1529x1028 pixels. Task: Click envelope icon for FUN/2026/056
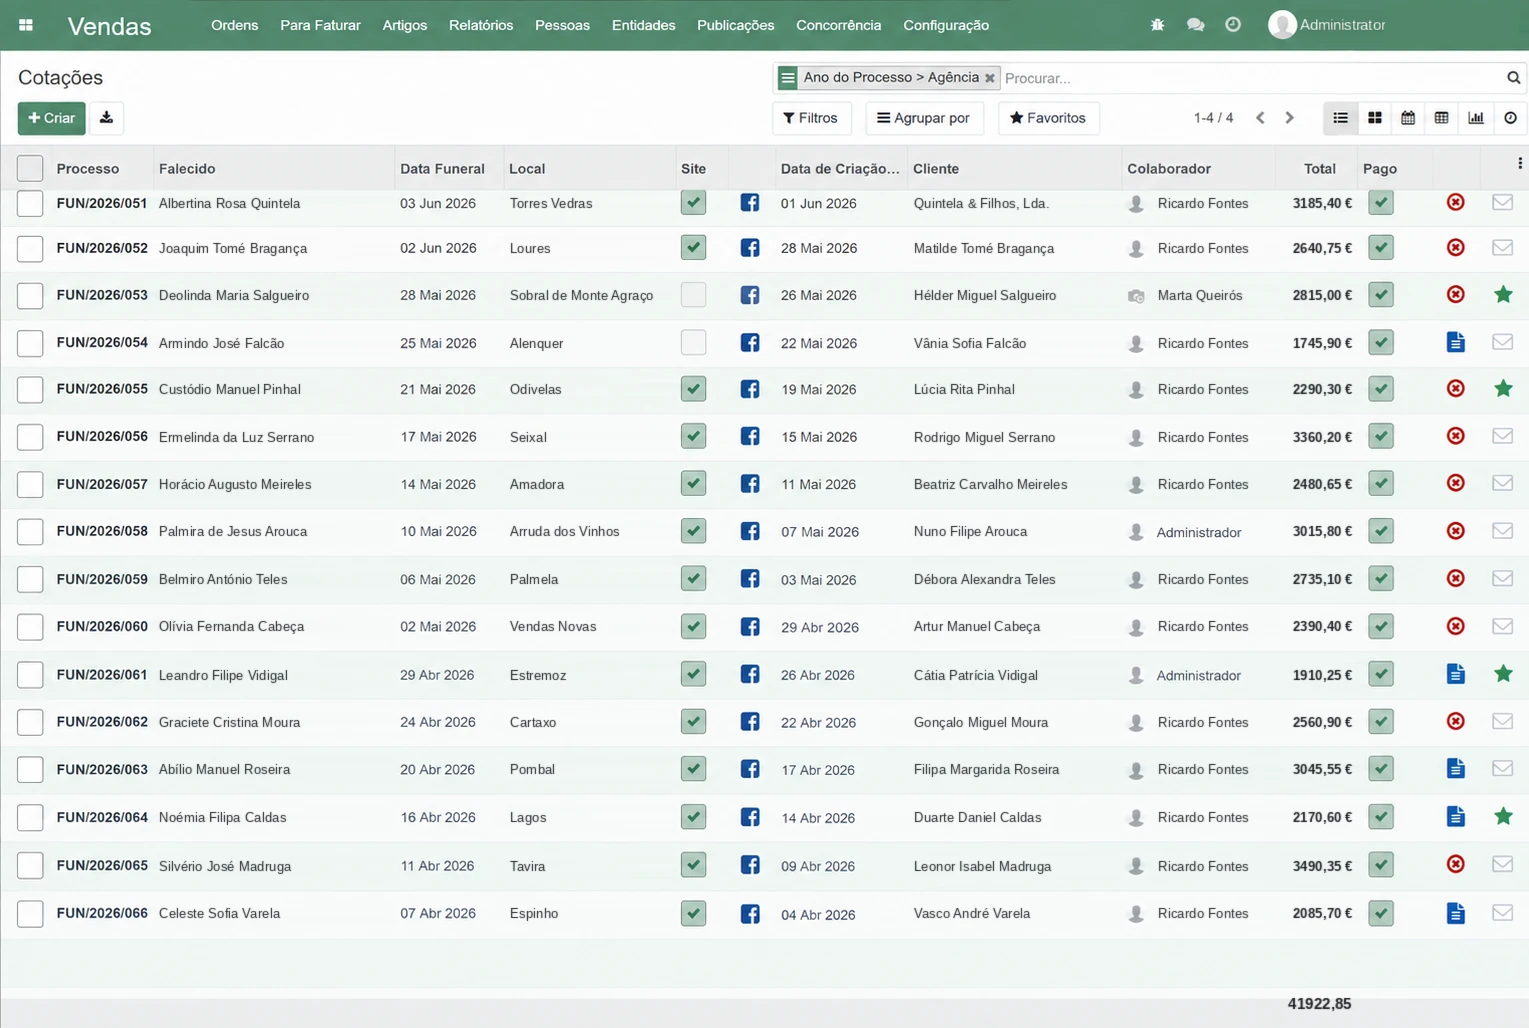1503,437
